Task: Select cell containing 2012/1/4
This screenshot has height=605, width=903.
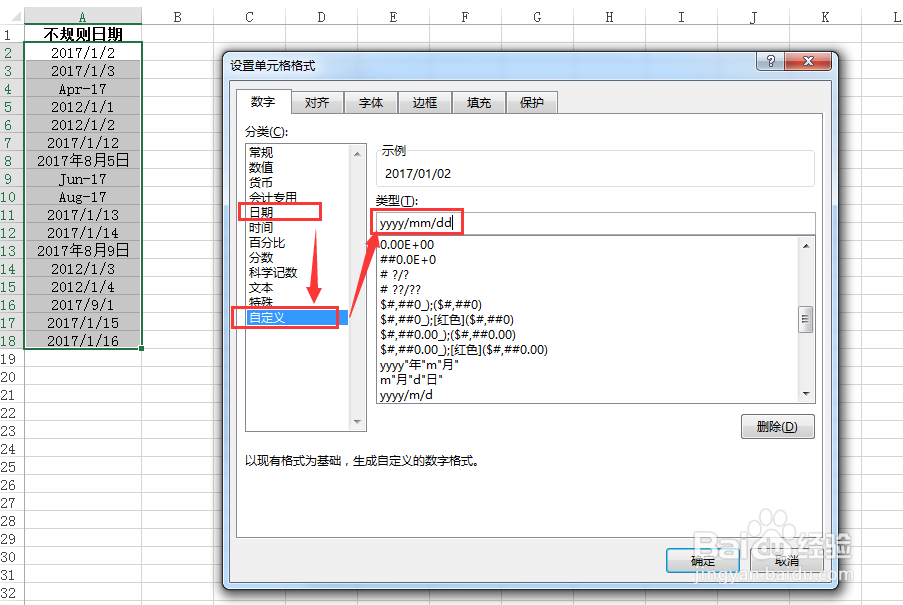Action: 83,287
